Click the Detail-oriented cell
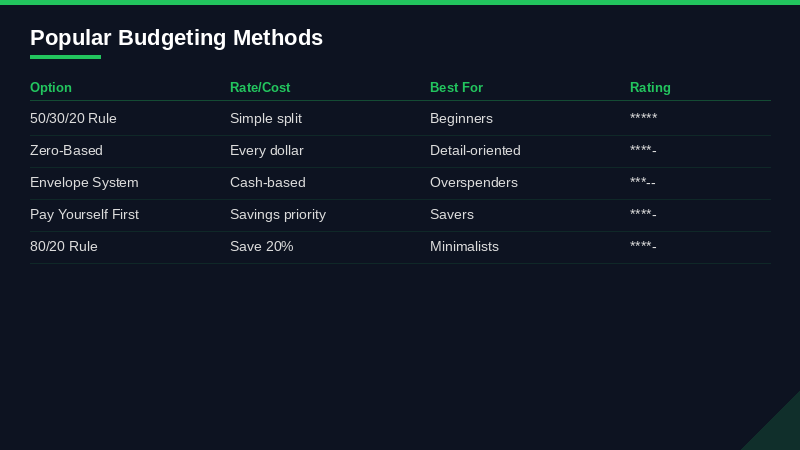800x450 pixels. click(x=475, y=151)
